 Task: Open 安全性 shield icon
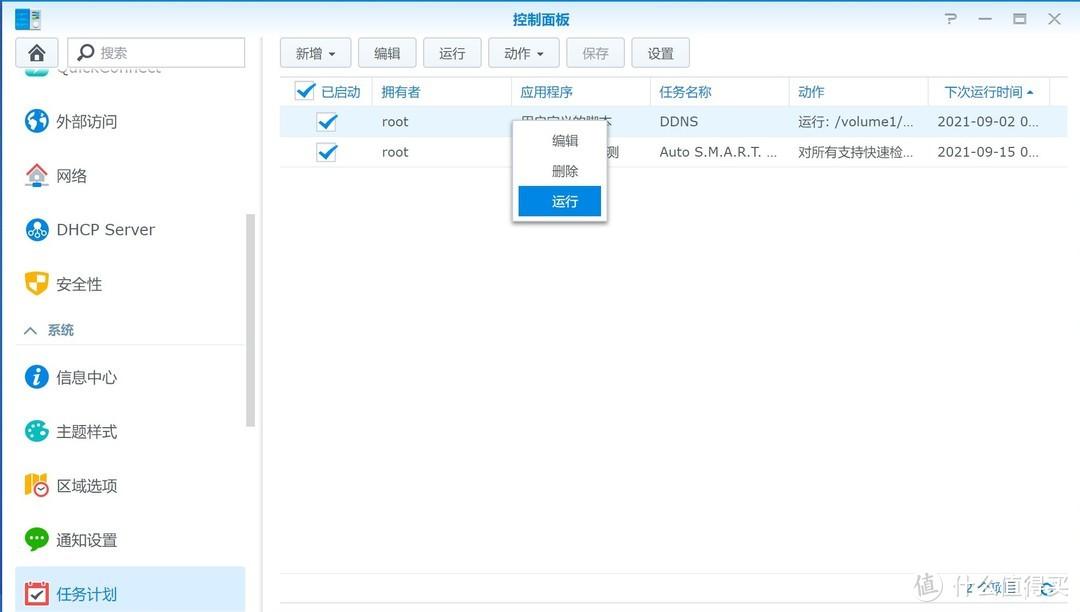pos(37,284)
